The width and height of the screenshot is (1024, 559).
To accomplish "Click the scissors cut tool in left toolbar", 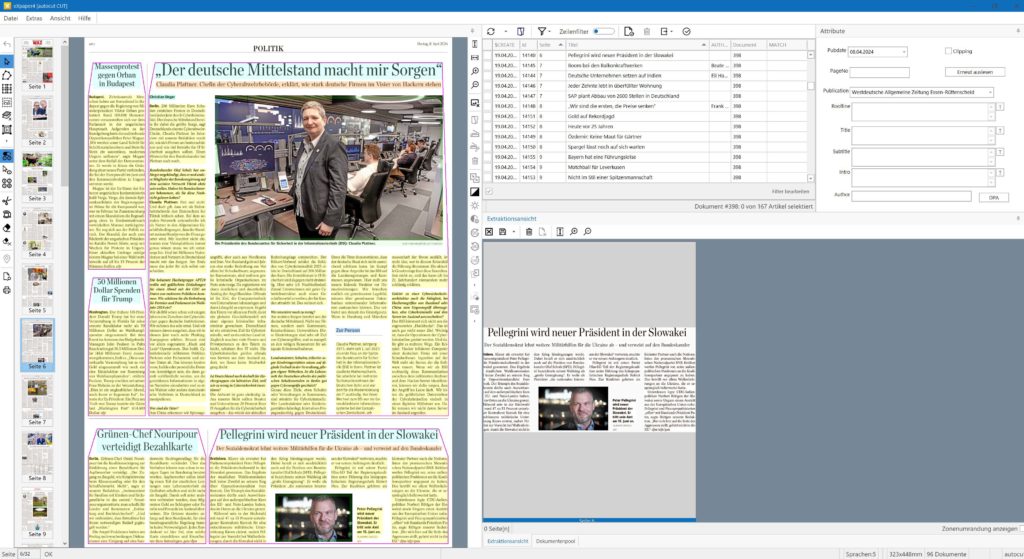I will click(7, 199).
